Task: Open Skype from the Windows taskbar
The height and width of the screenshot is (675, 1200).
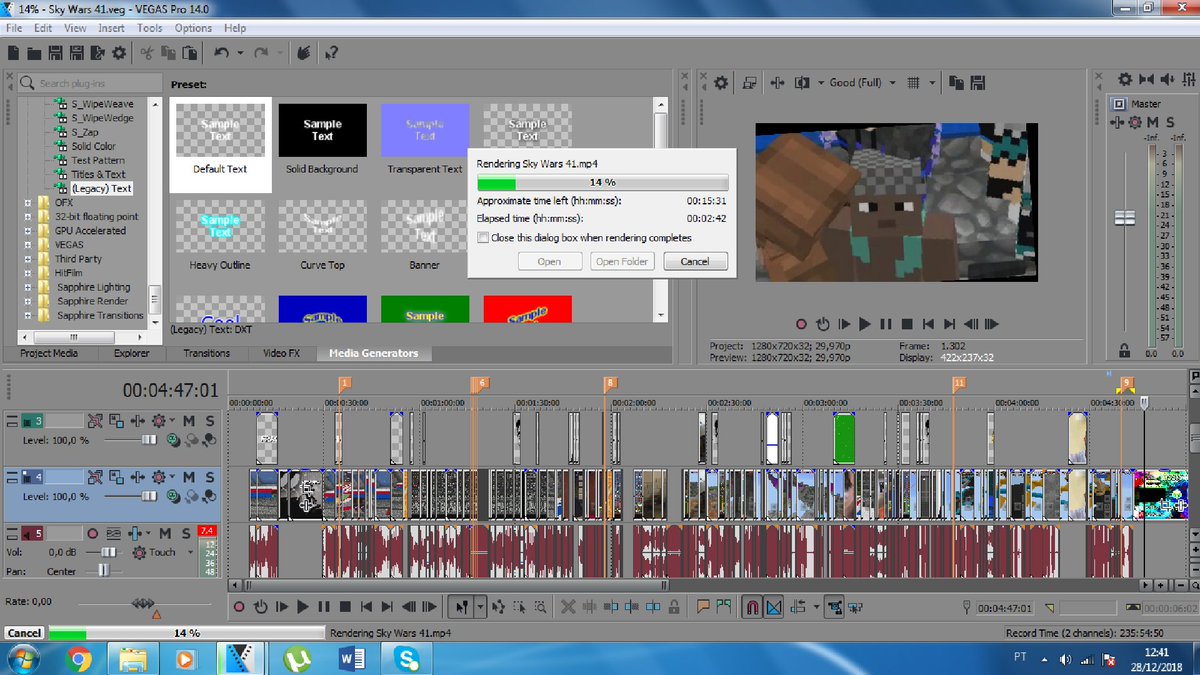Action: click(x=406, y=658)
